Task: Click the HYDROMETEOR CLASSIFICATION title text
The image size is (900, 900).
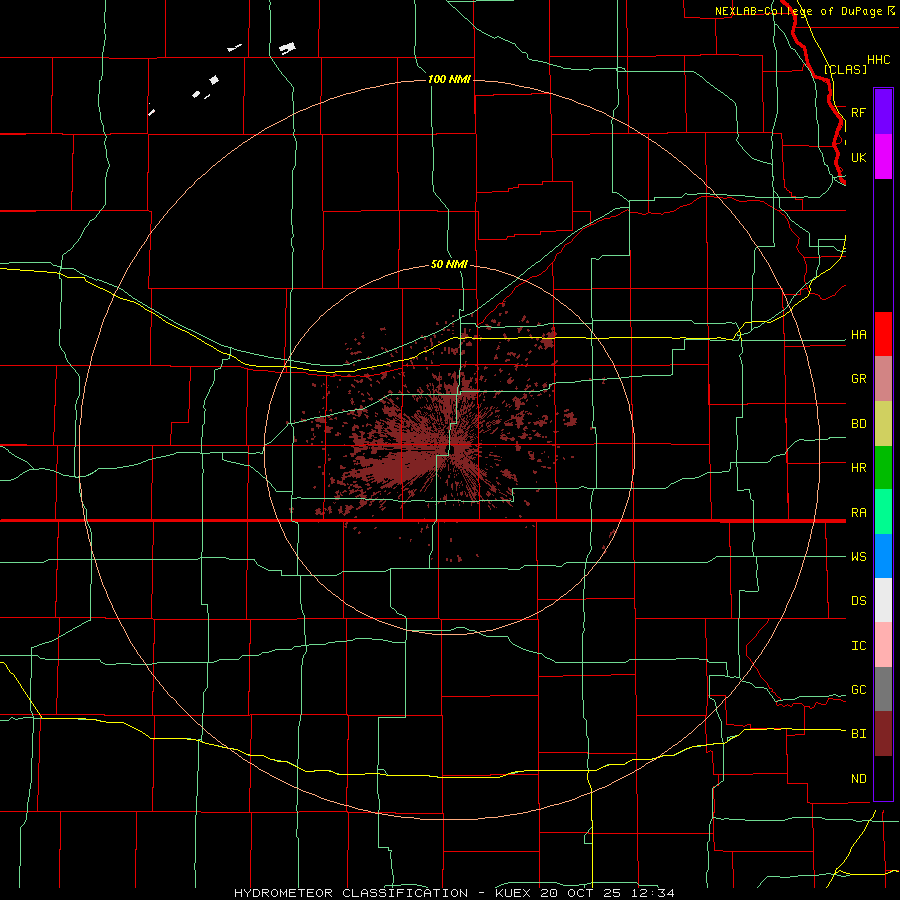Action: [x=351, y=893]
